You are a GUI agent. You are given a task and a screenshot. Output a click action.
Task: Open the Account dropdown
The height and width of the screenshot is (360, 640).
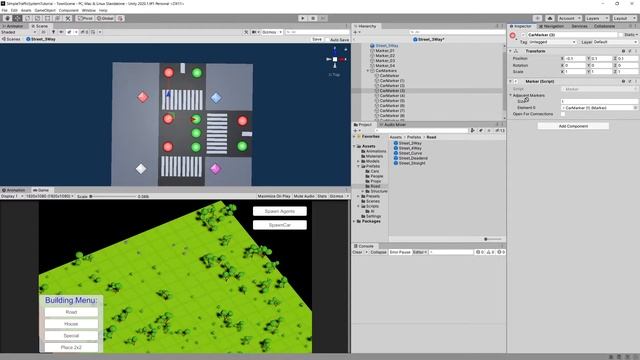569,18
